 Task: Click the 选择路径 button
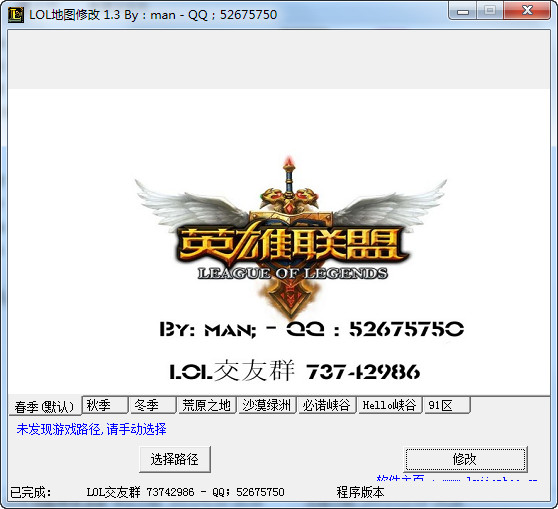pyautogui.click(x=175, y=459)
